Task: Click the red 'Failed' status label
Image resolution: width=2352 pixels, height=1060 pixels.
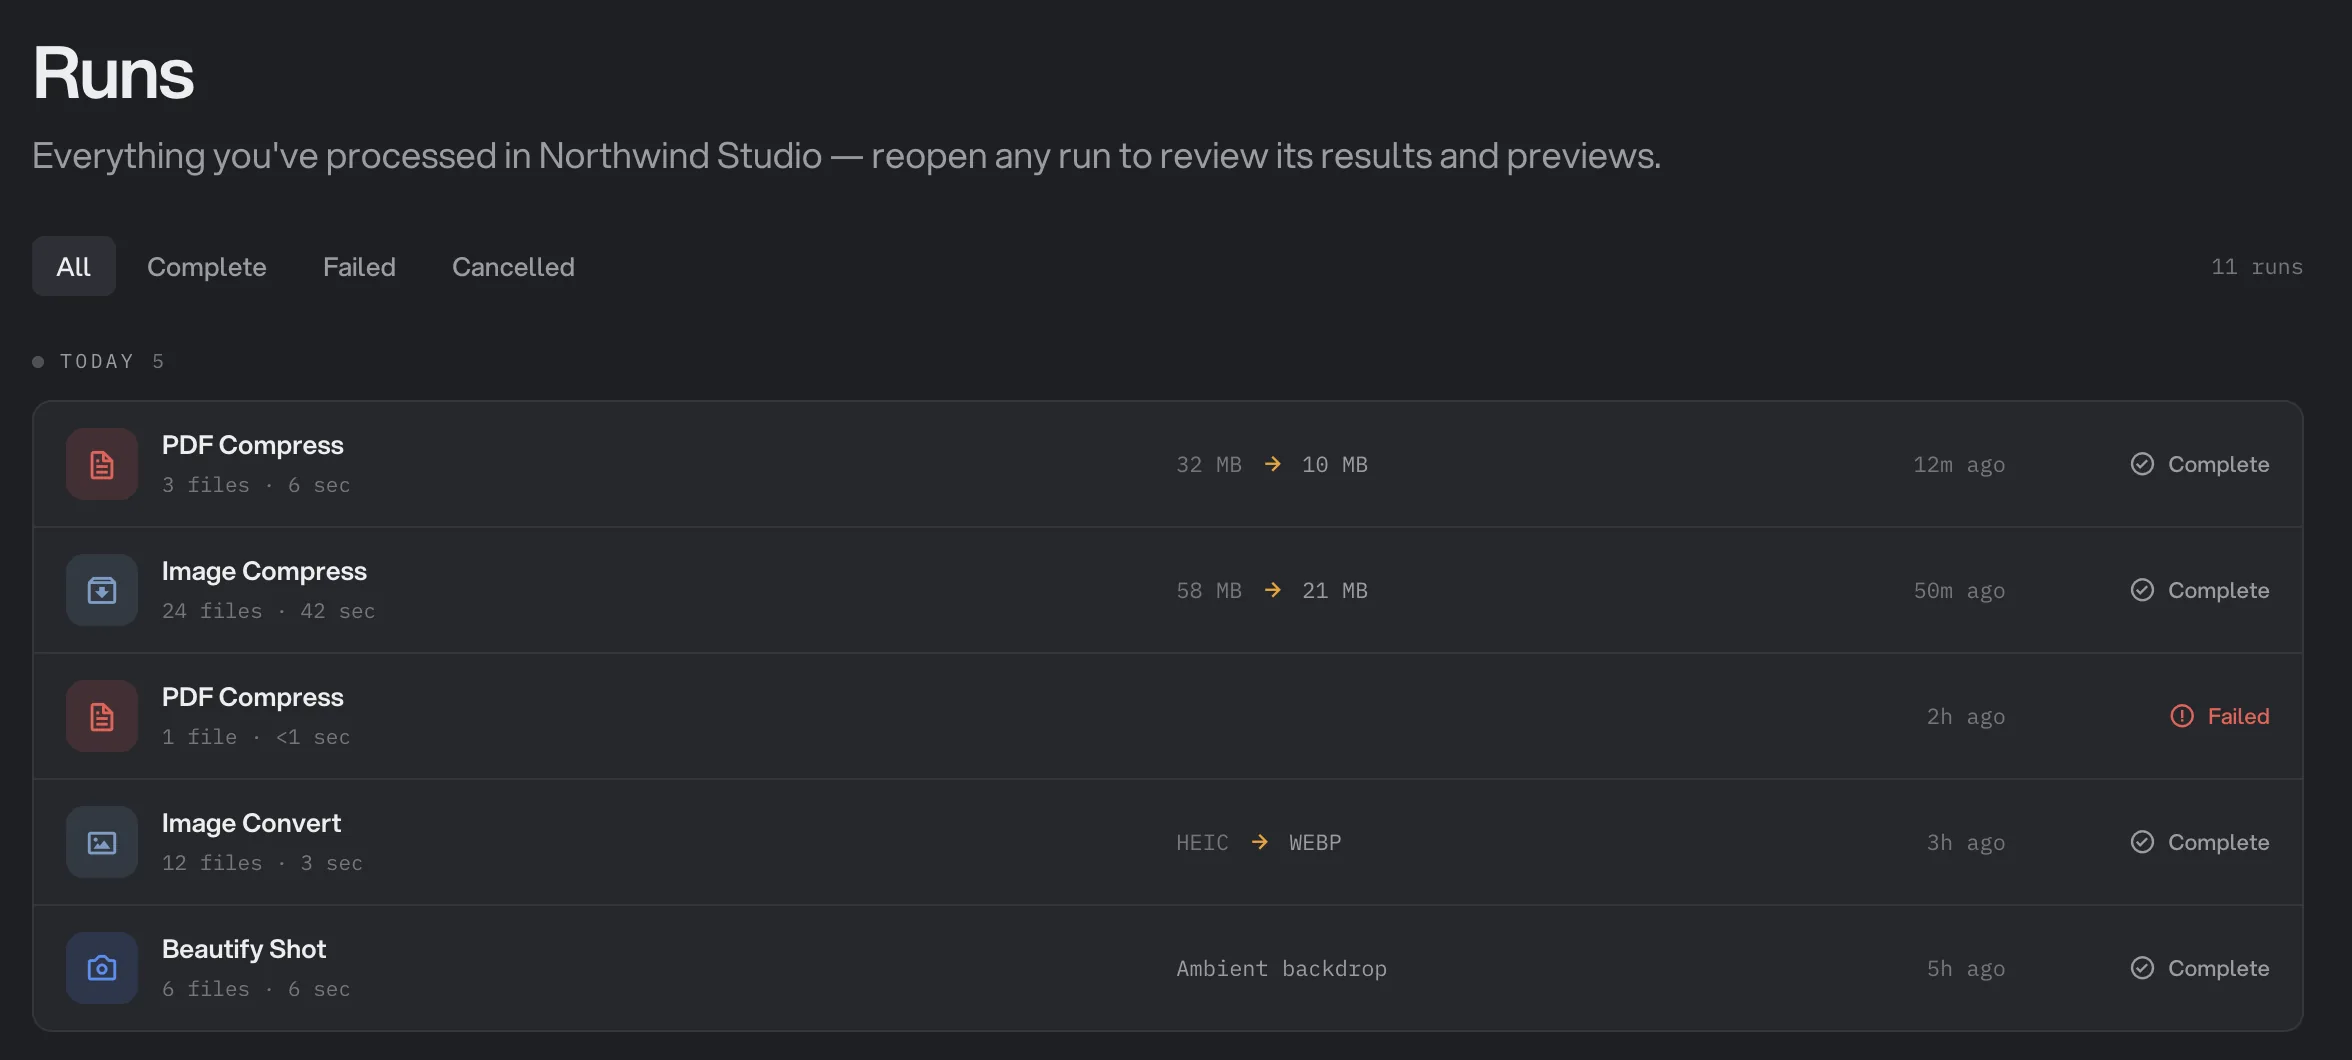Action: 2238,716
